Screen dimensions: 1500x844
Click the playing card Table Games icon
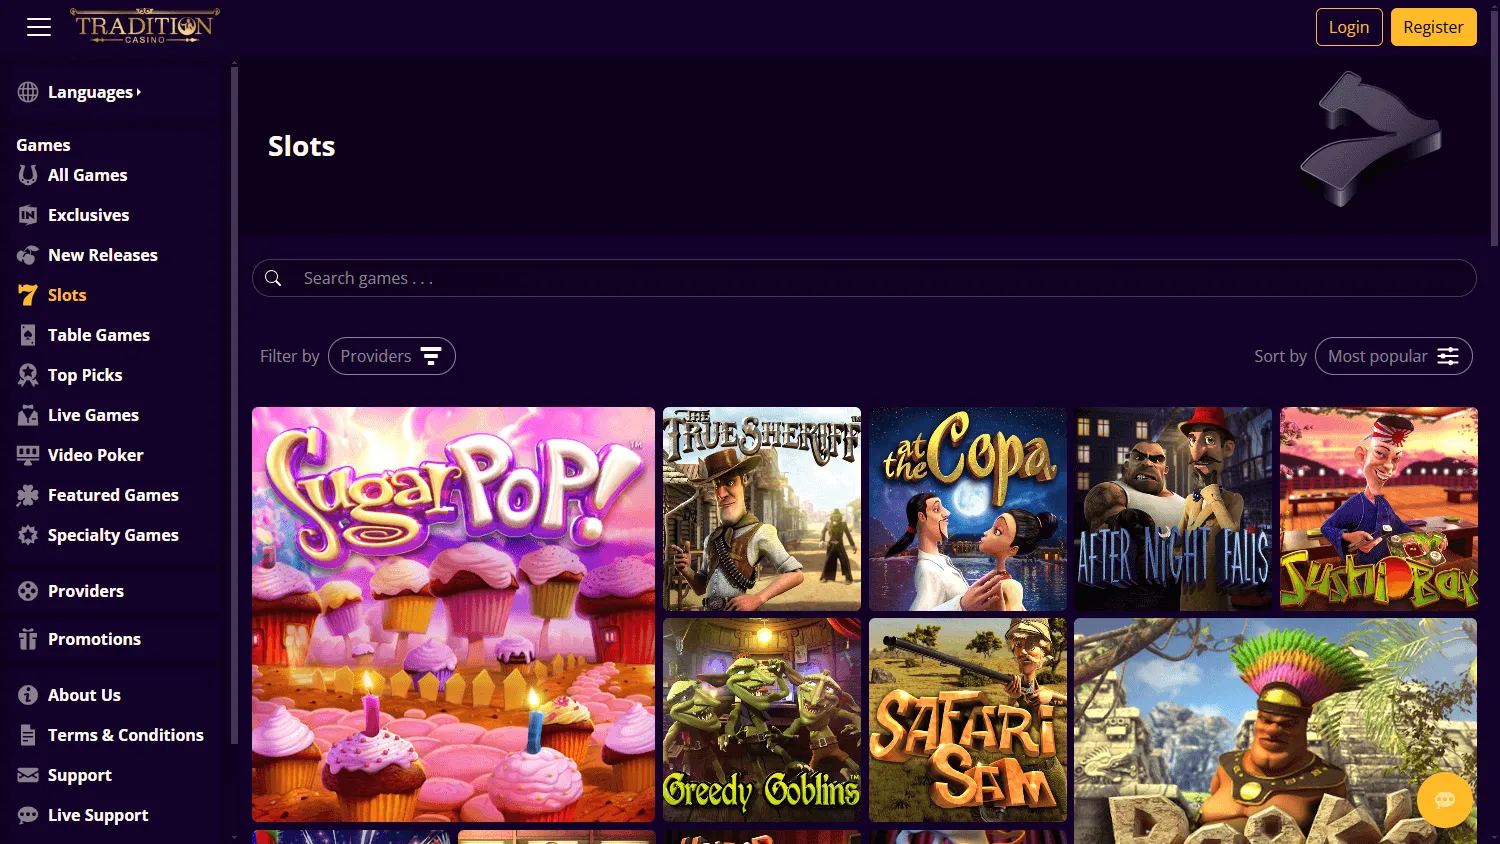click(x=28, y=335)
